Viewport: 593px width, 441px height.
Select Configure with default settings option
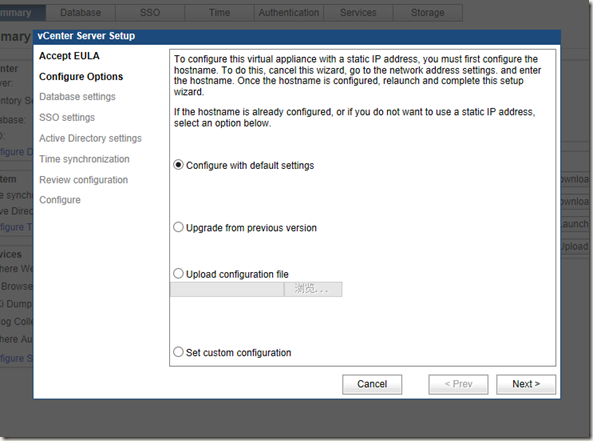click(x=179, y=165)
